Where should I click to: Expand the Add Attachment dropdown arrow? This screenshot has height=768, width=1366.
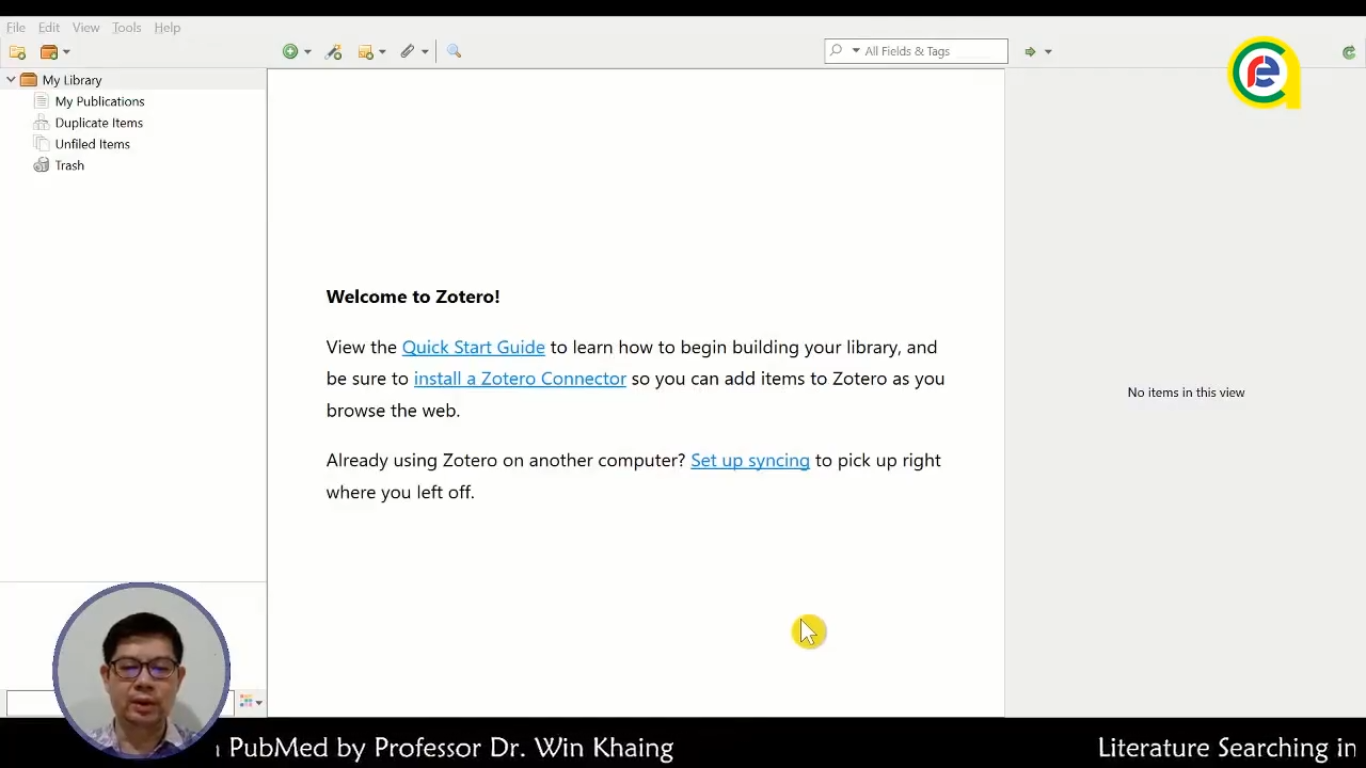click(x=425, y=52)
